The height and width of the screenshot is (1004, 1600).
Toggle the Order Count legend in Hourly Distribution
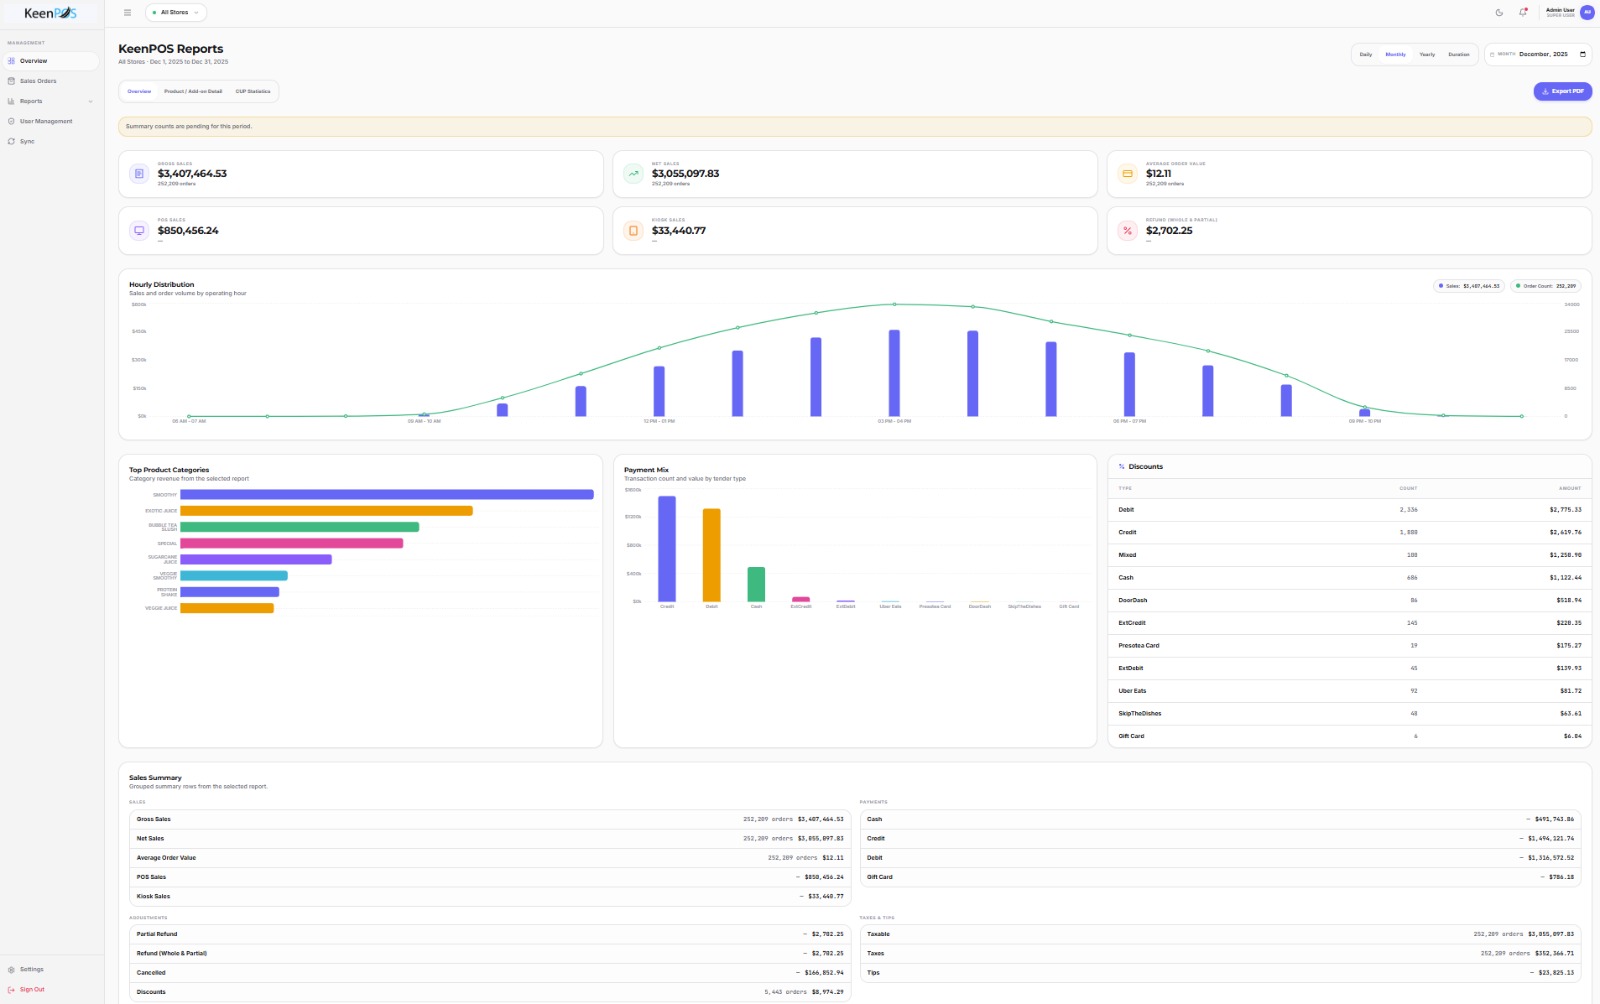point(1546,286)
